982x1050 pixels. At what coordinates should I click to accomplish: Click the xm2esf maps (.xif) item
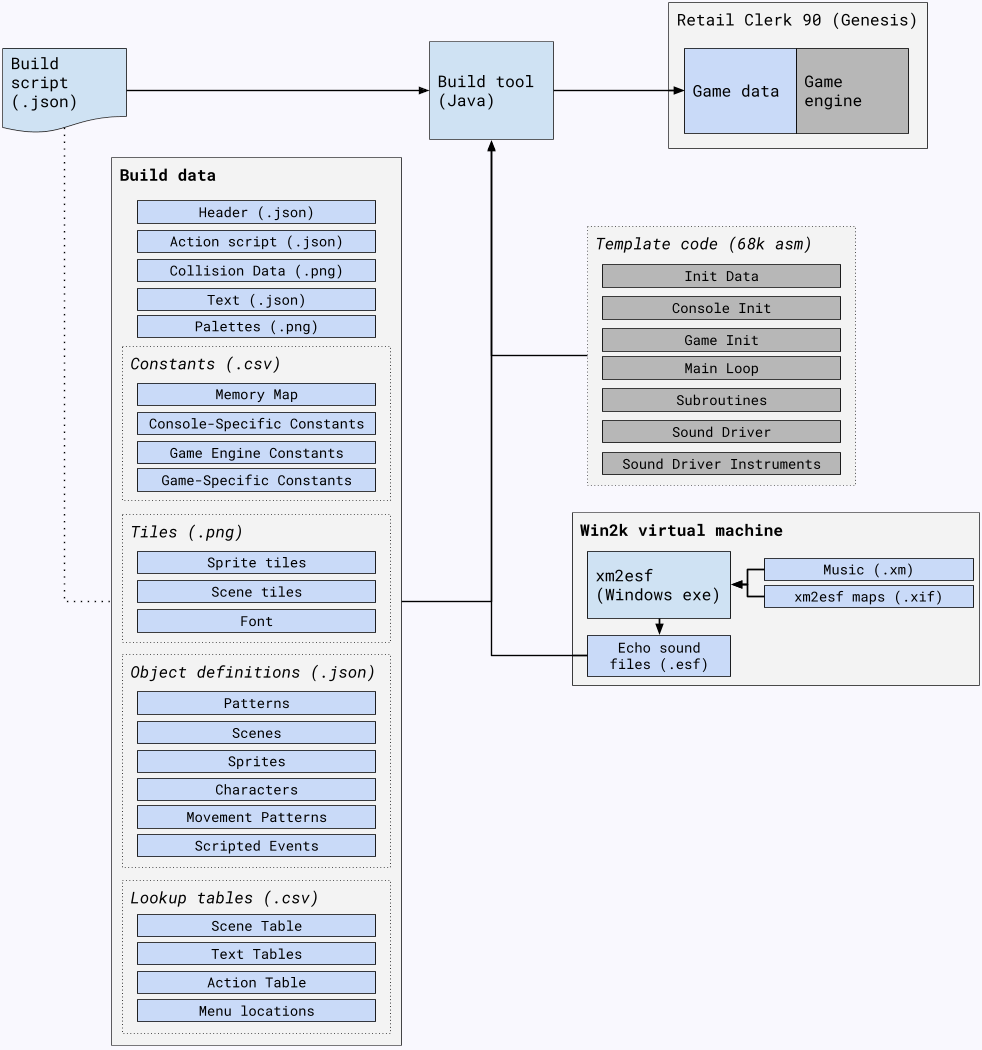869,595
